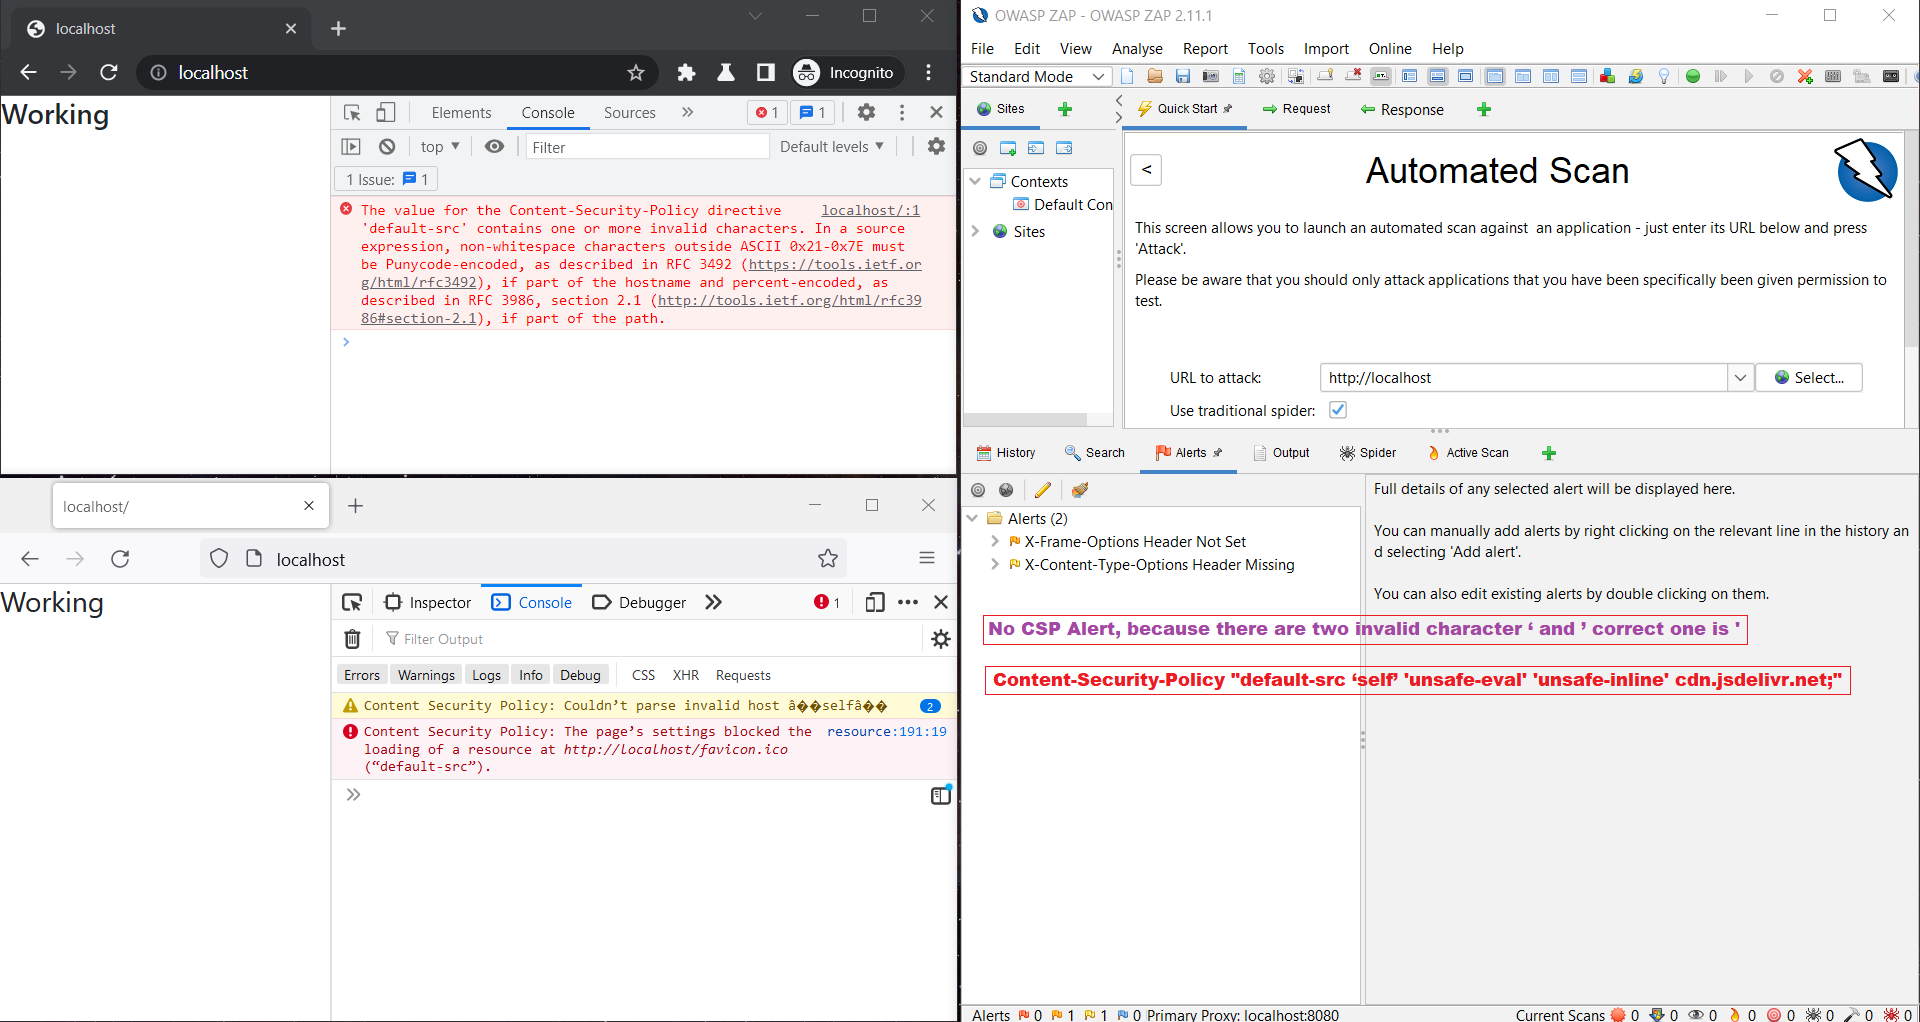Image resolution: width=1920 pixels, height=1022 pixels.
Task: Open Chrome console Default levels dropdown
Action: click(832, 147)
